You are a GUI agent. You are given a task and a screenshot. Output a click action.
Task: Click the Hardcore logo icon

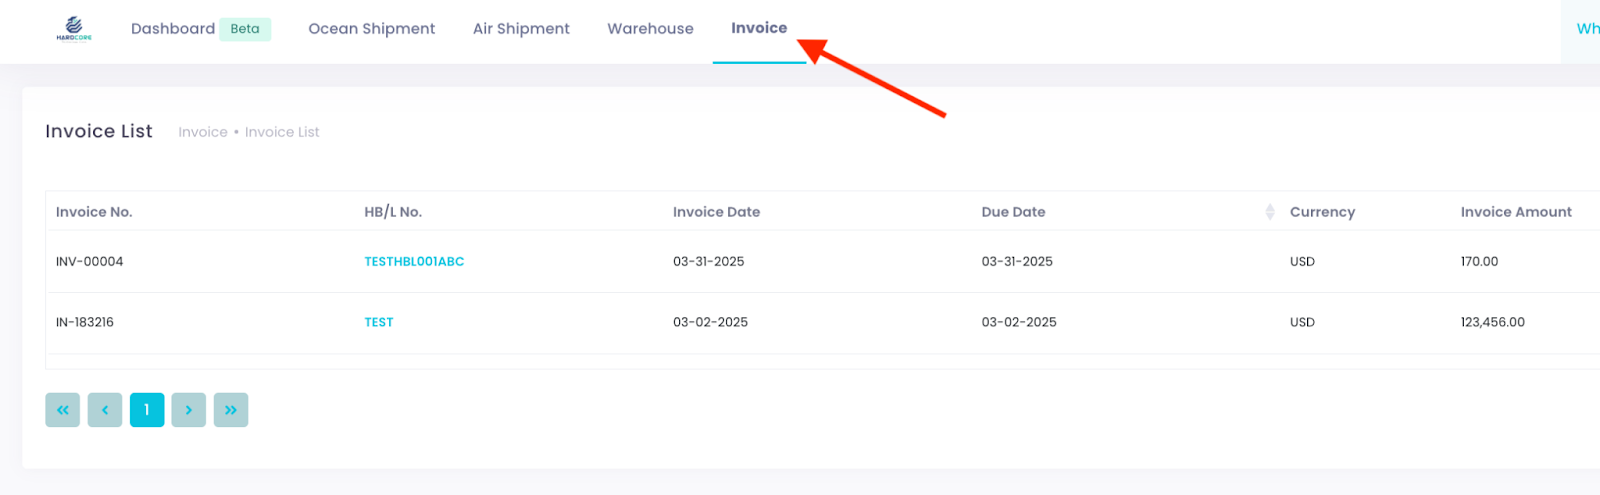(74, 28)
